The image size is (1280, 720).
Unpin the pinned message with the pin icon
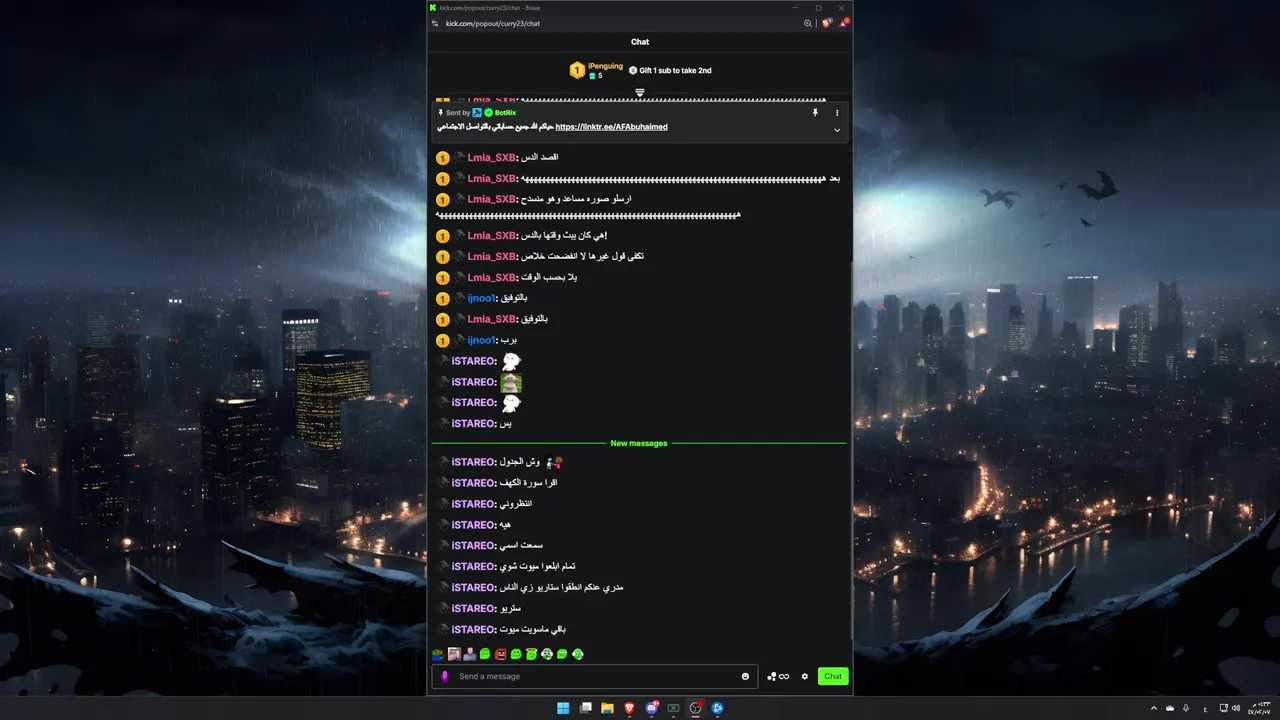[815, 113]
